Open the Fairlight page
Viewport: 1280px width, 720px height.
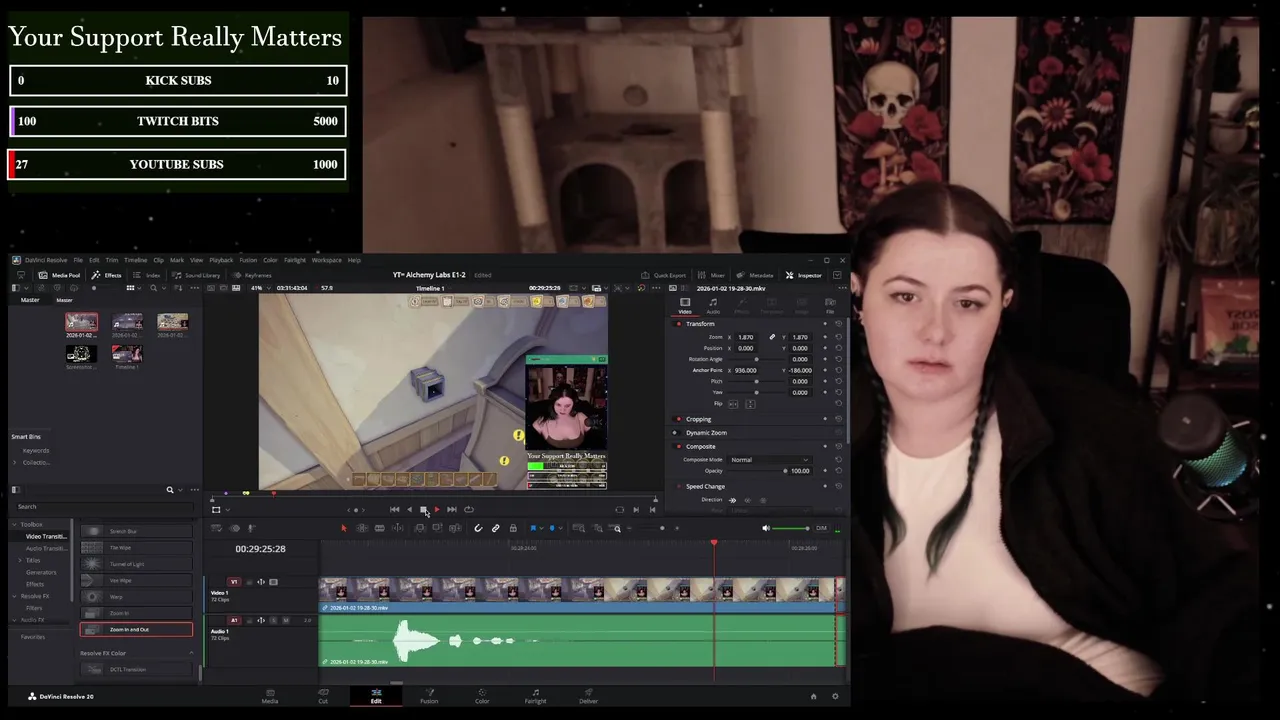(535, 695)
